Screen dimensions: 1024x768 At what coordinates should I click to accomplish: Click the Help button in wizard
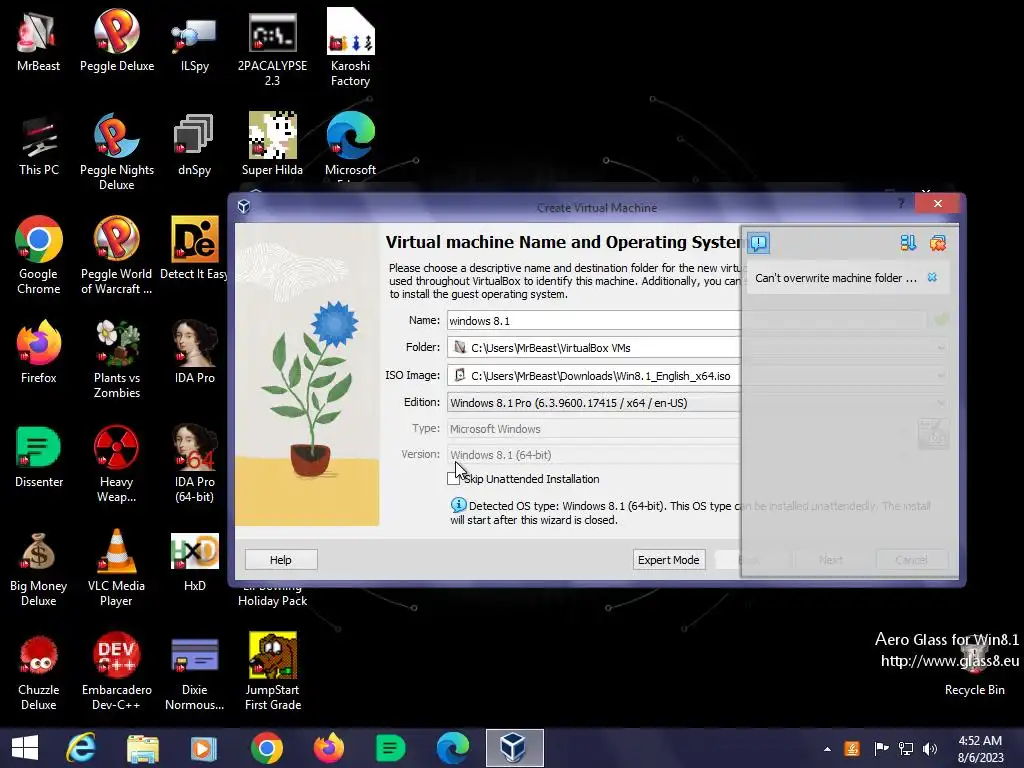click(x=281, y=560)
